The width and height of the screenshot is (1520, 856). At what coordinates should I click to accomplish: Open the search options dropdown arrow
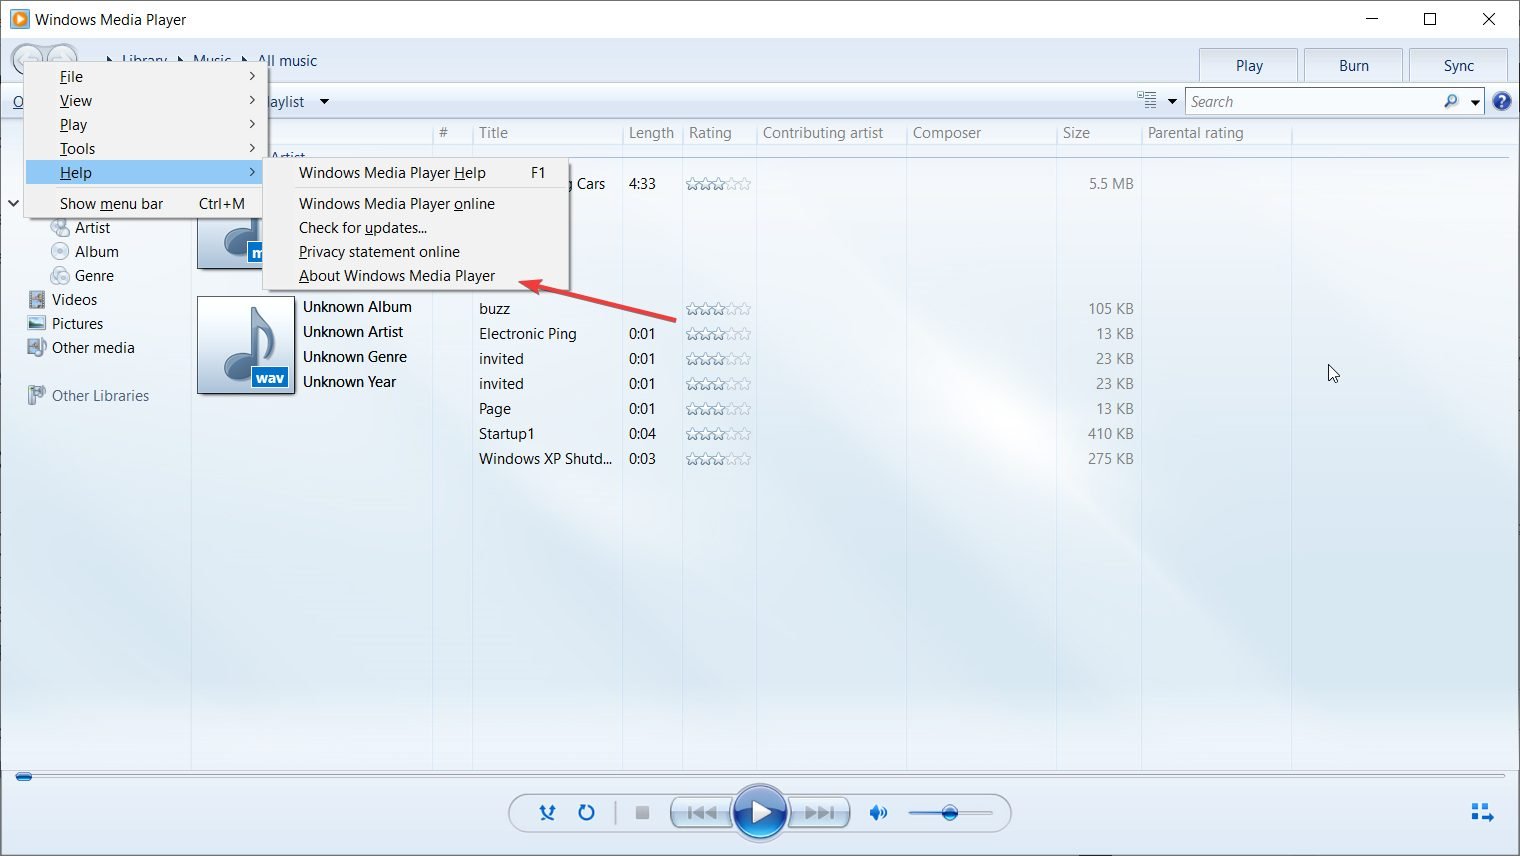(x=1475, y=102)
